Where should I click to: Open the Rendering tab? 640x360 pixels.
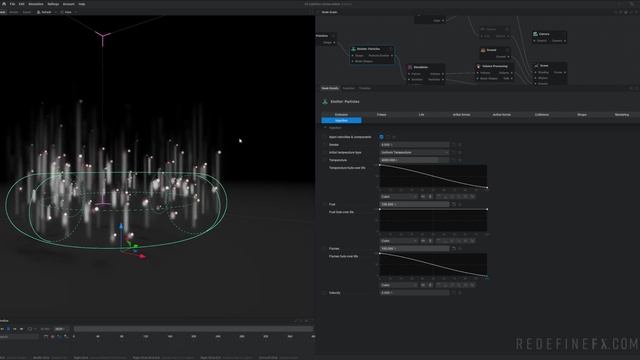[622, 115]
